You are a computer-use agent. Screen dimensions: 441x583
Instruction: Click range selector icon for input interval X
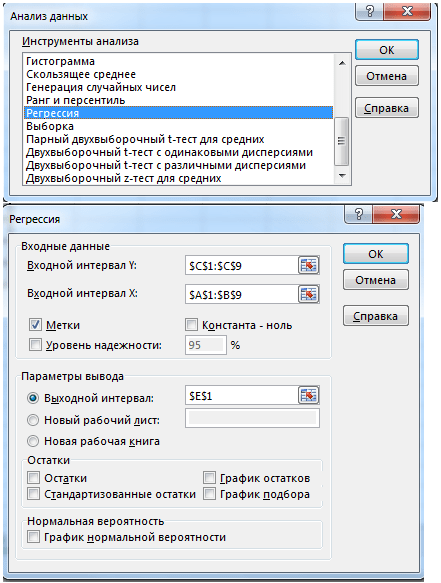309,294
